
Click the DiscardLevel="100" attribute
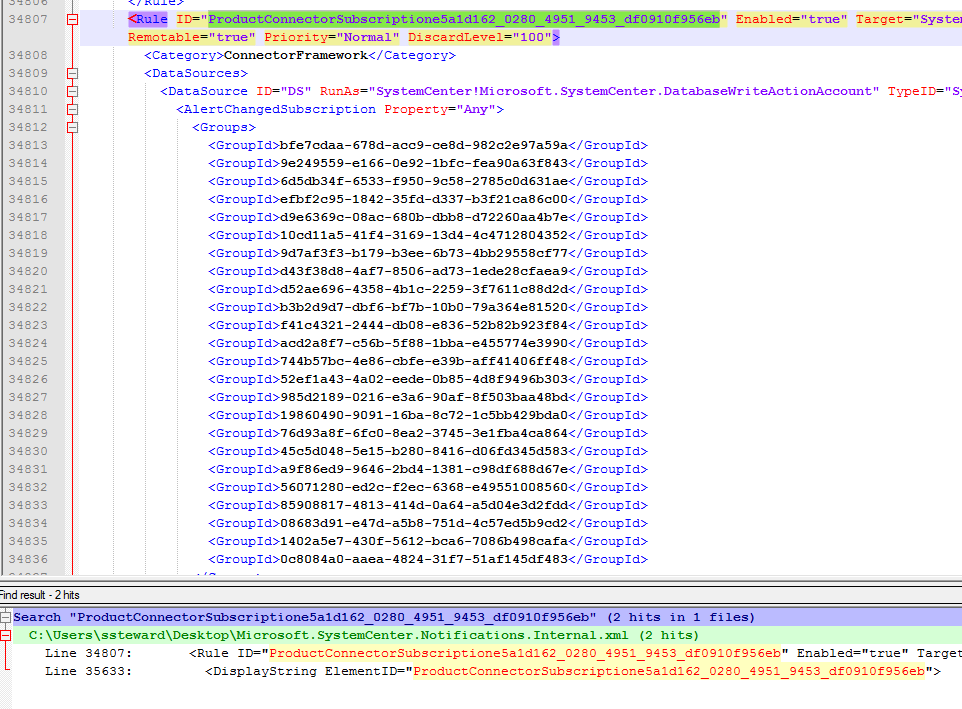pyautogui.click(x=480, y=37)
